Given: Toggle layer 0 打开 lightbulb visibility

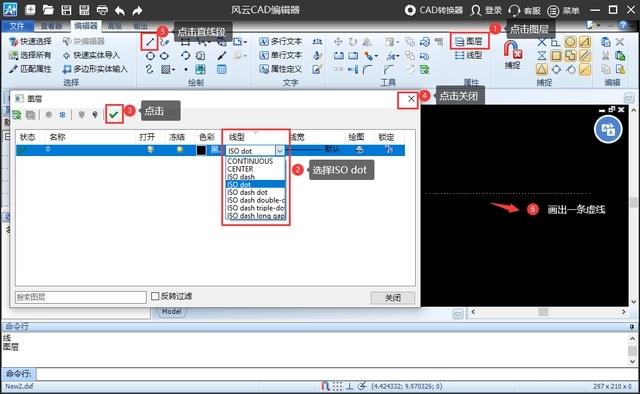Looking at the screenshot, I should pos(151,150).
